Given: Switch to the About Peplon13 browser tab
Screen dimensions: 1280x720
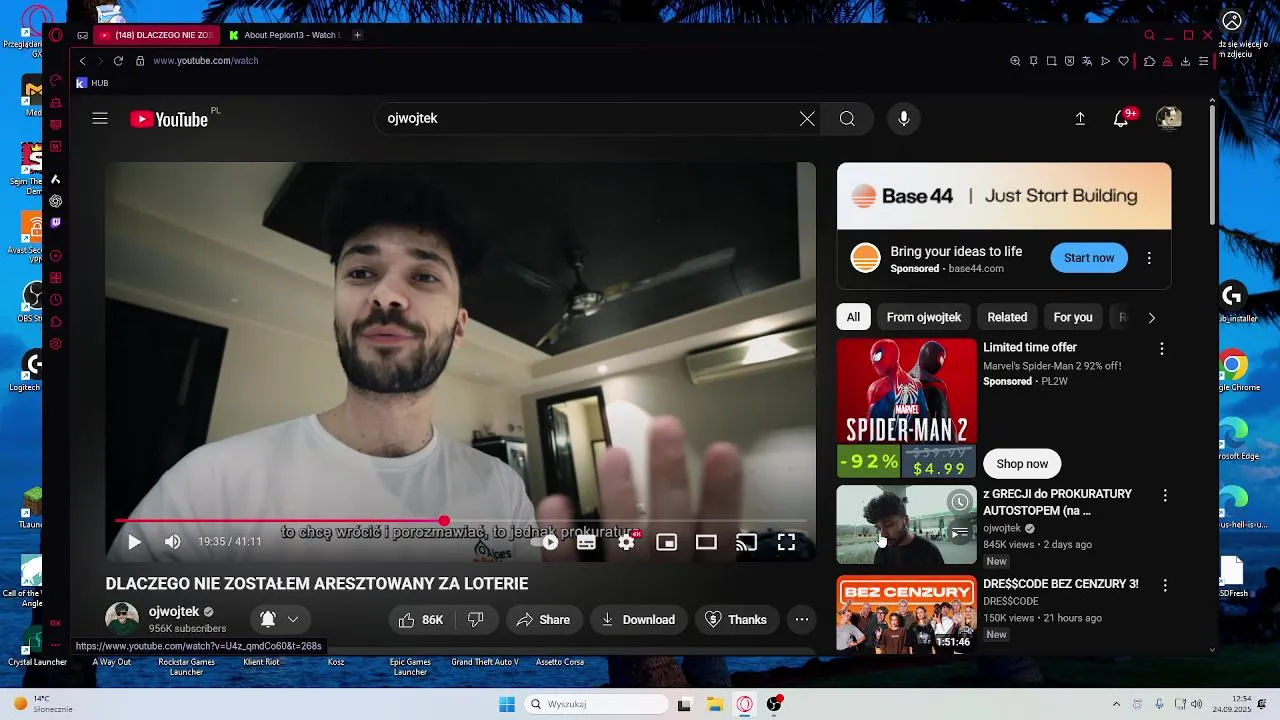Looking at the screenshot, I should click(285, 35).
